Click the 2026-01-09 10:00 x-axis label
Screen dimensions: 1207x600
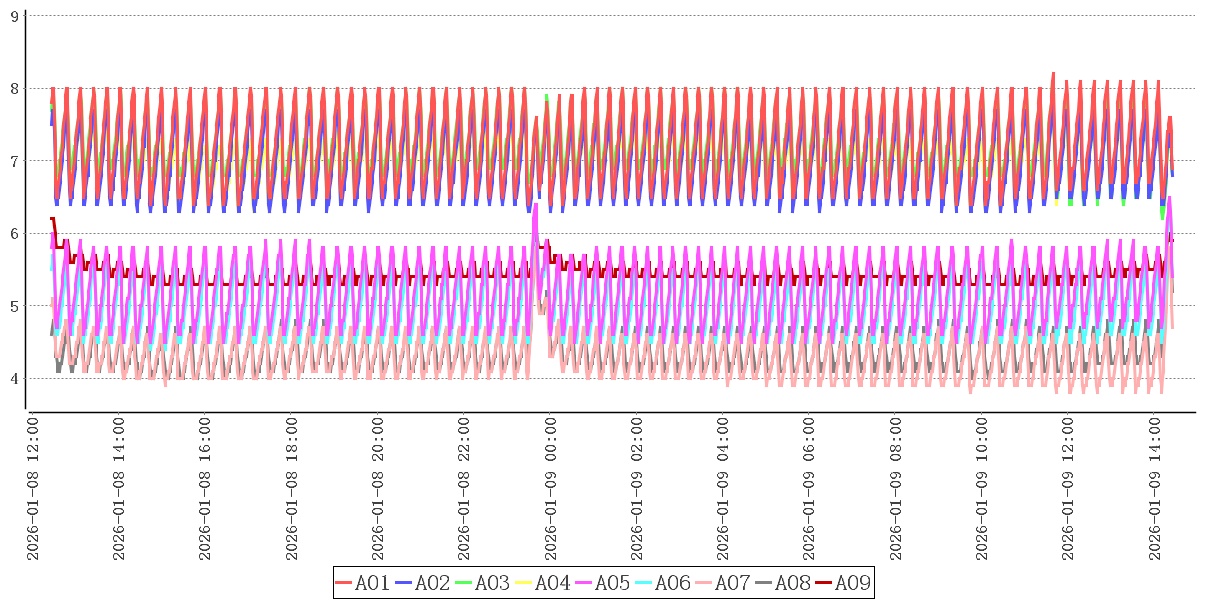pyautogui.click(x=983, y=489)
